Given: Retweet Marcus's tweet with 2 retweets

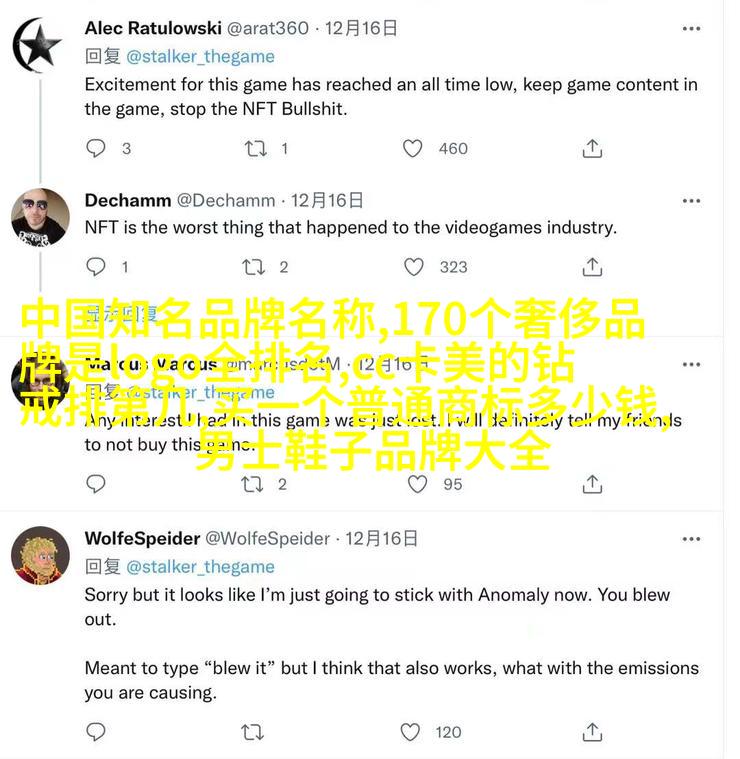Looking at the screenshot, I should click(252, 484).
